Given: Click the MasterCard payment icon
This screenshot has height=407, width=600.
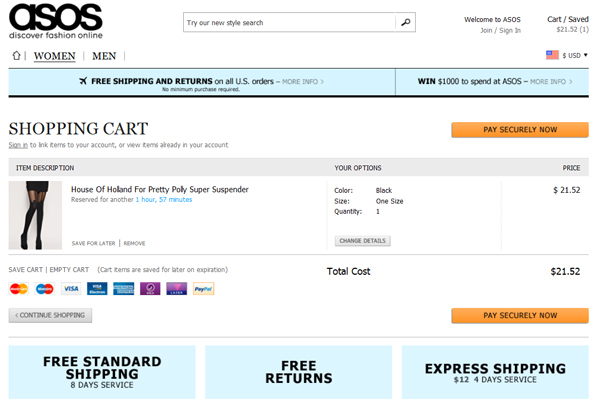Looking at the screenshot, I should [x=18, y=289].
